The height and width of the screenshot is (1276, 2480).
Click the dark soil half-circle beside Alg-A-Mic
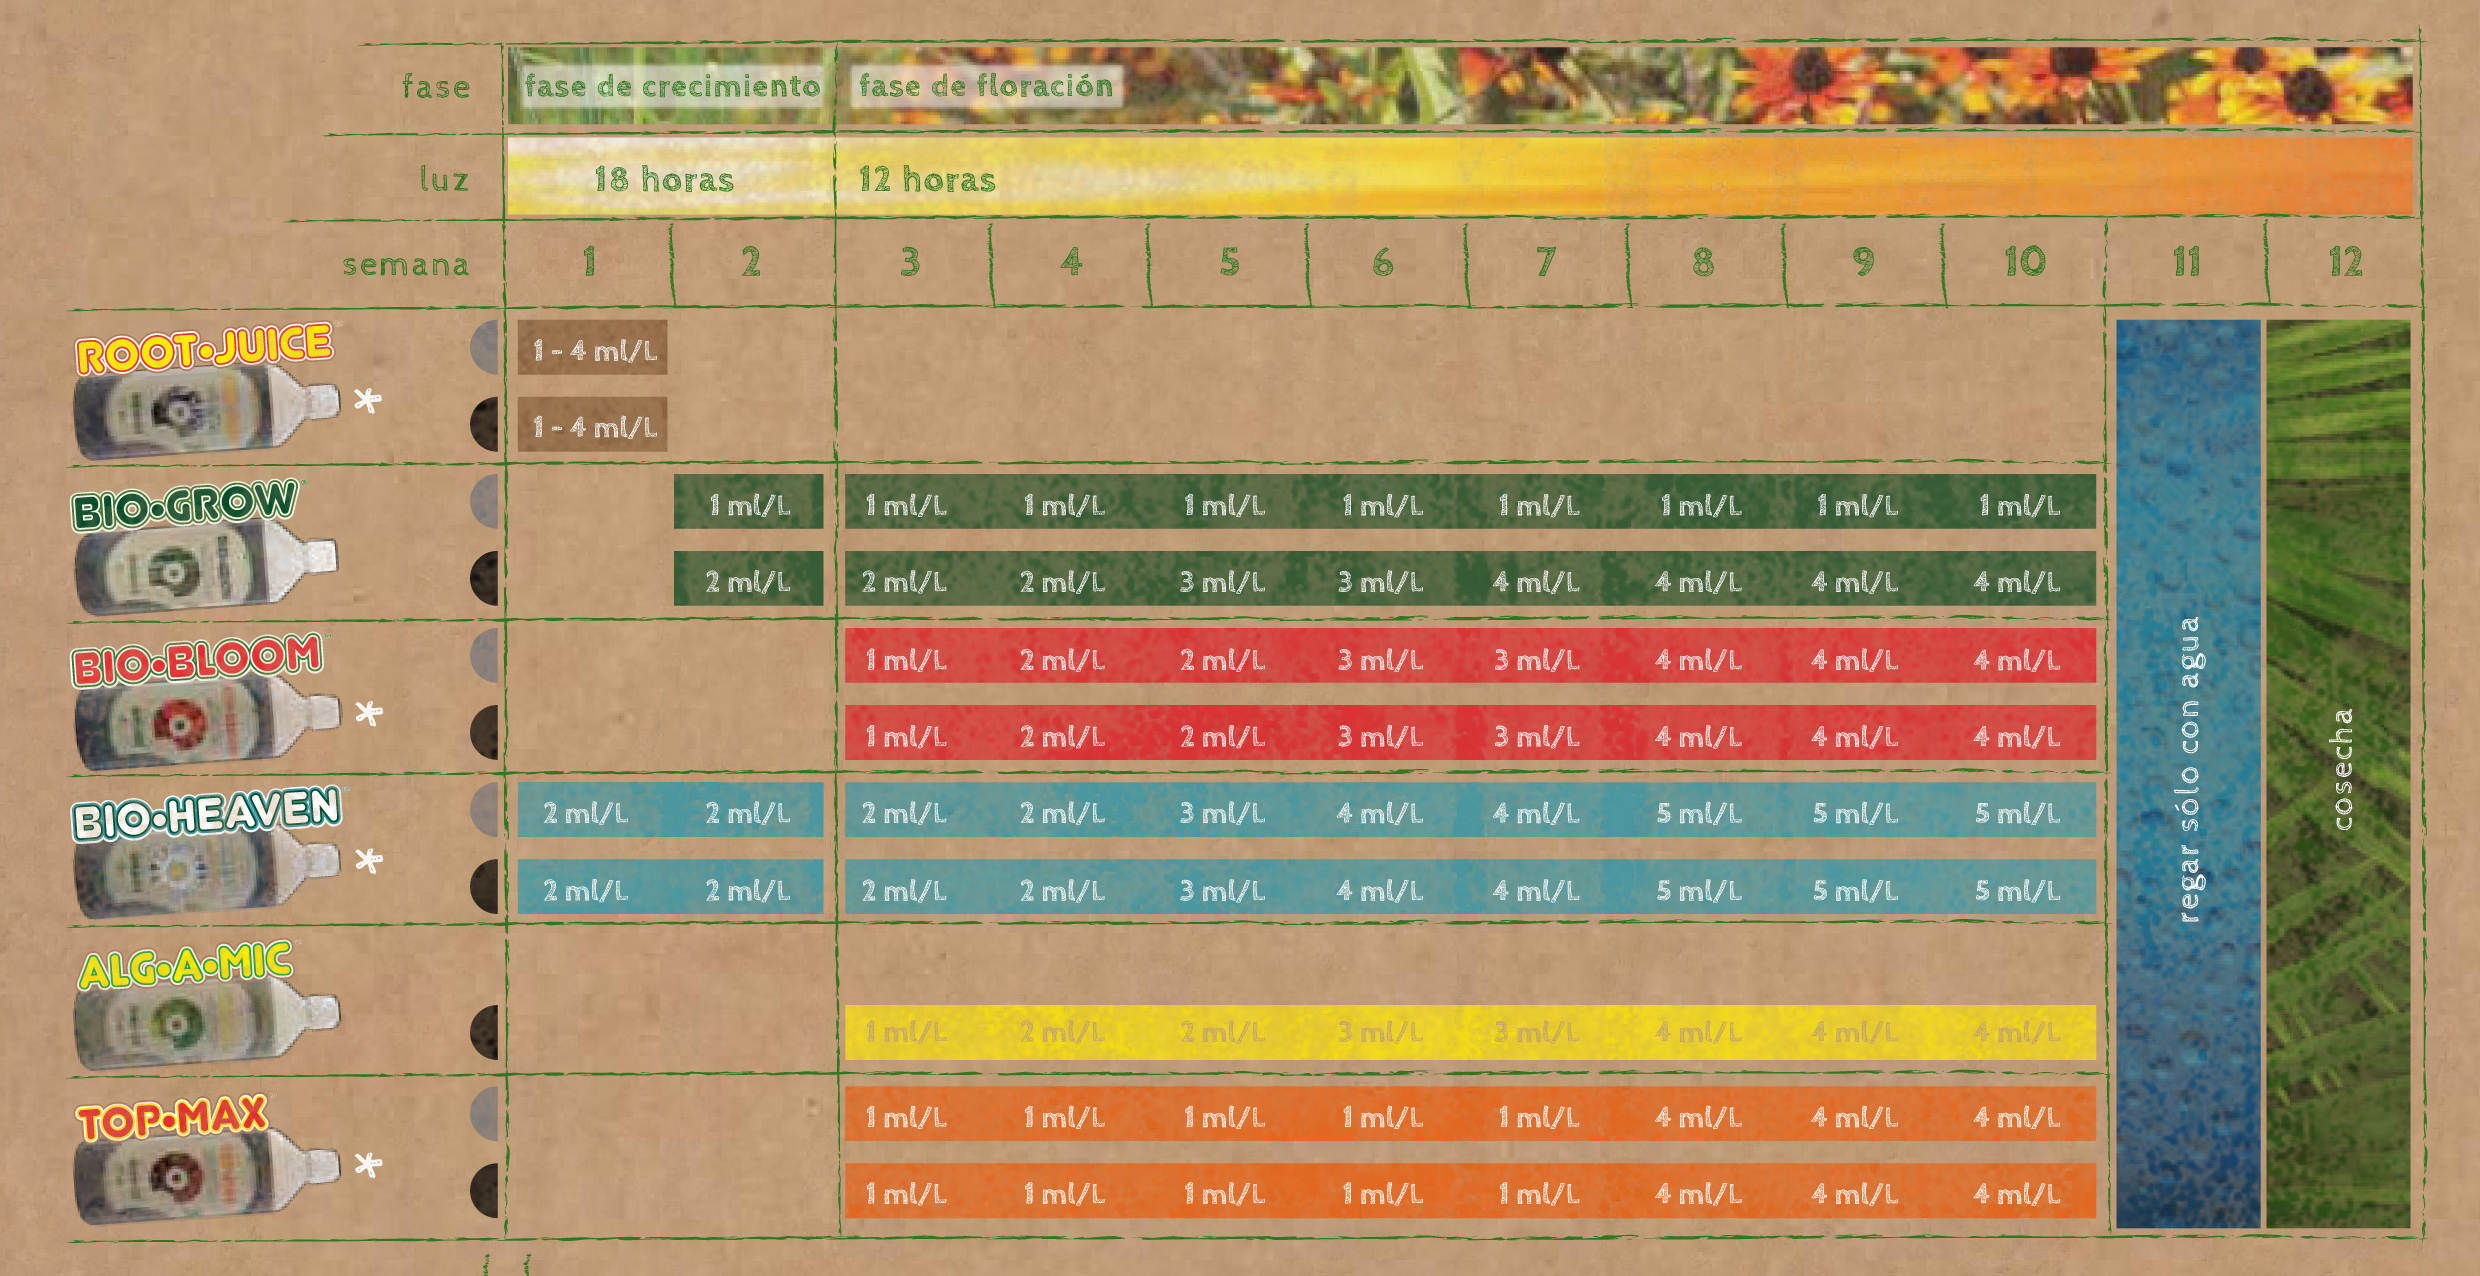486,1032
